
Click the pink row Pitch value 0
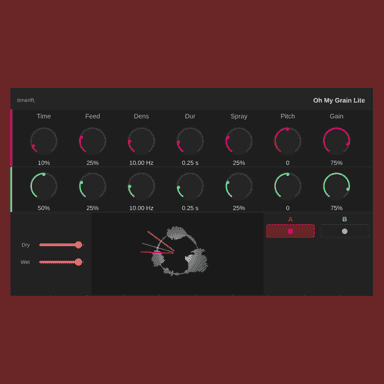pos(287,163)
